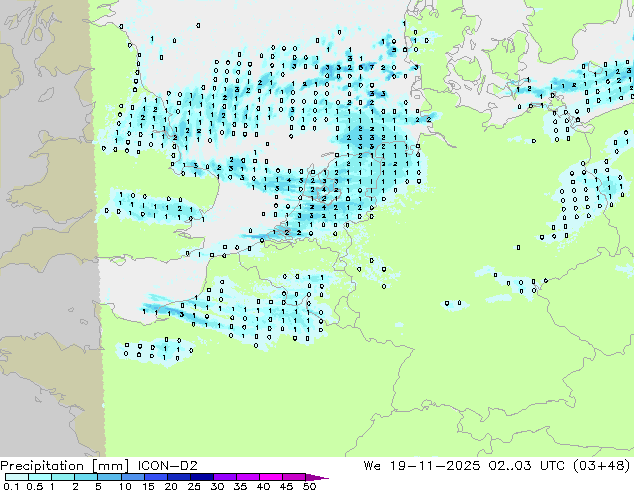Click the 45–50 mm legend swatch
634x490 pixels.
click(x=294, y=477)
